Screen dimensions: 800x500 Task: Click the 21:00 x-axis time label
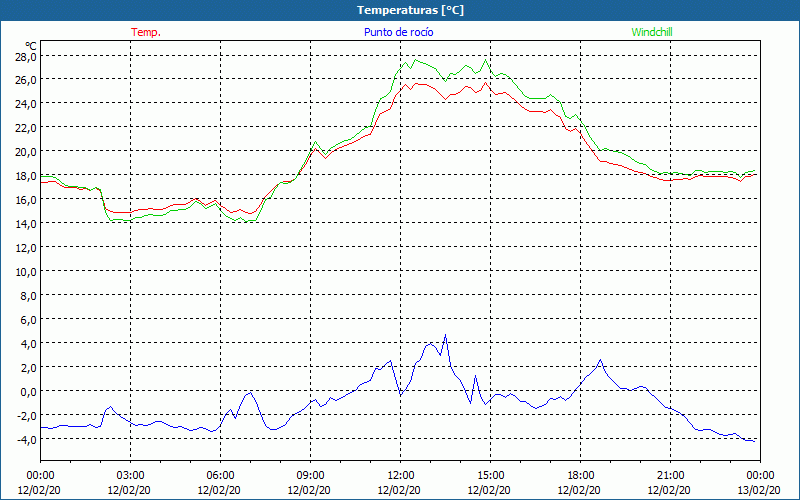click(x=670, y=476)
